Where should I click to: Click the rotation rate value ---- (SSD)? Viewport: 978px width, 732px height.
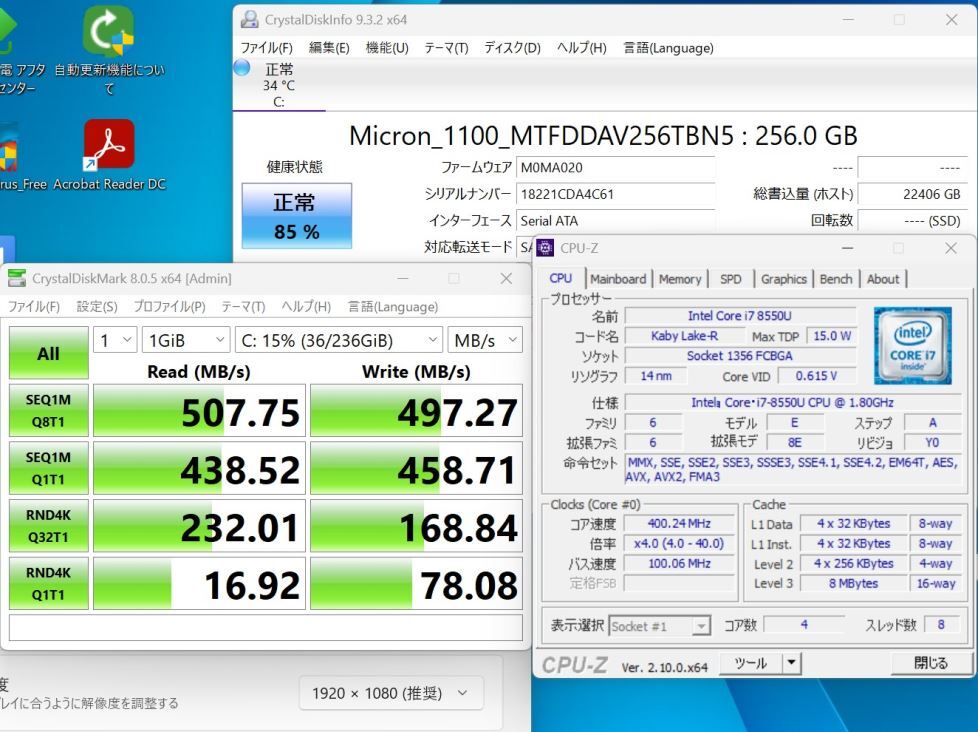(912, 221)
